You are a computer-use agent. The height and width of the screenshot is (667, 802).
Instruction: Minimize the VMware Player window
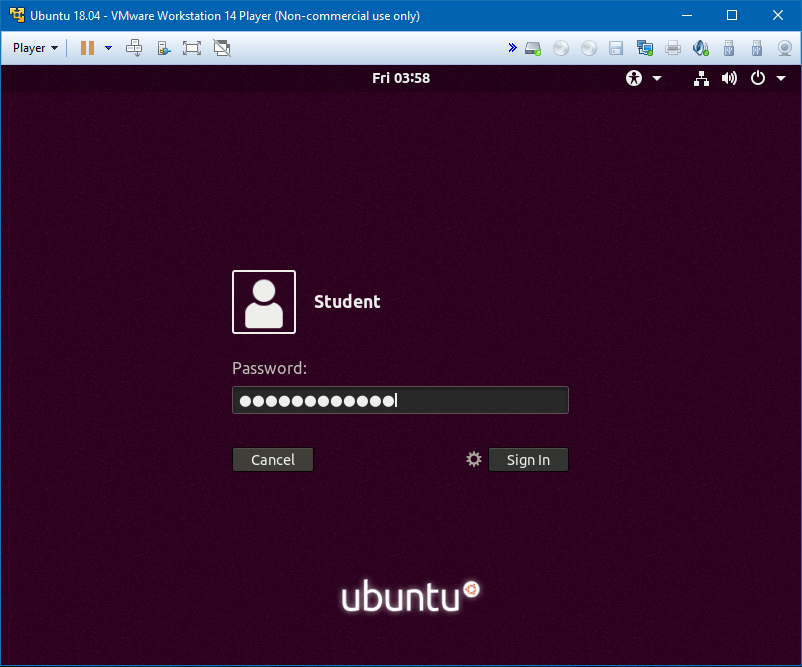tap(687, 15)
